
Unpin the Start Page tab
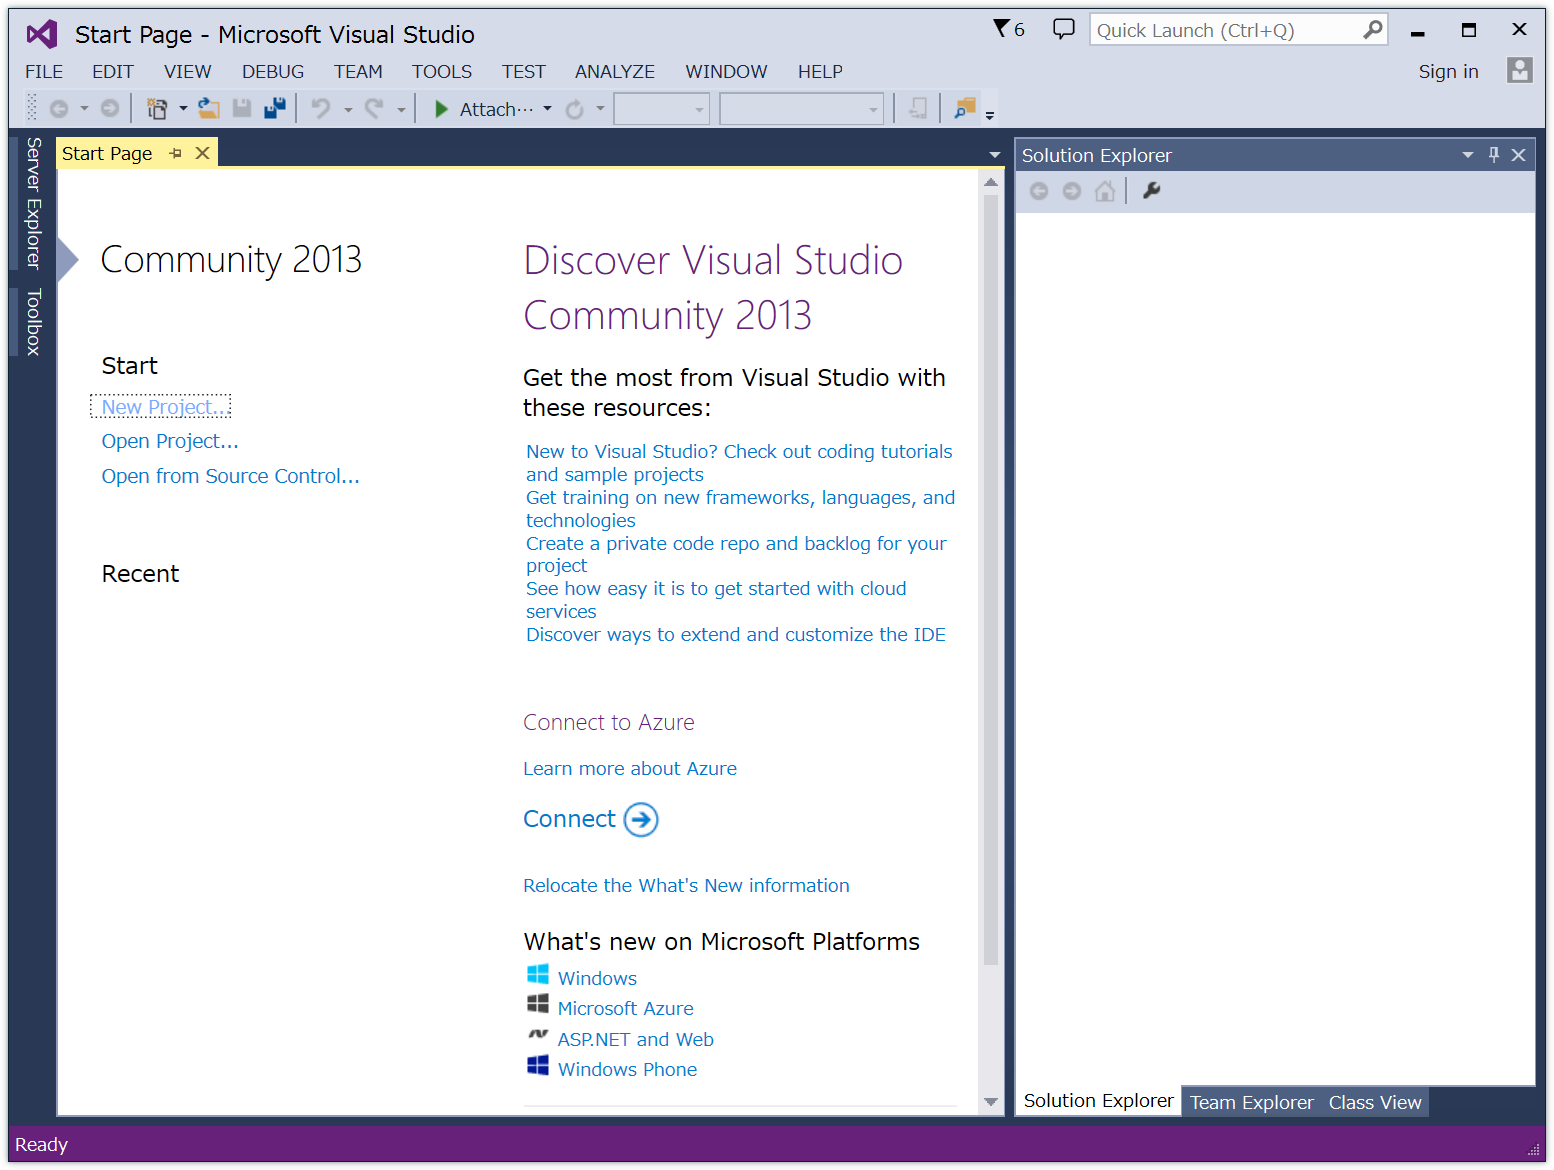click(176, 152)
